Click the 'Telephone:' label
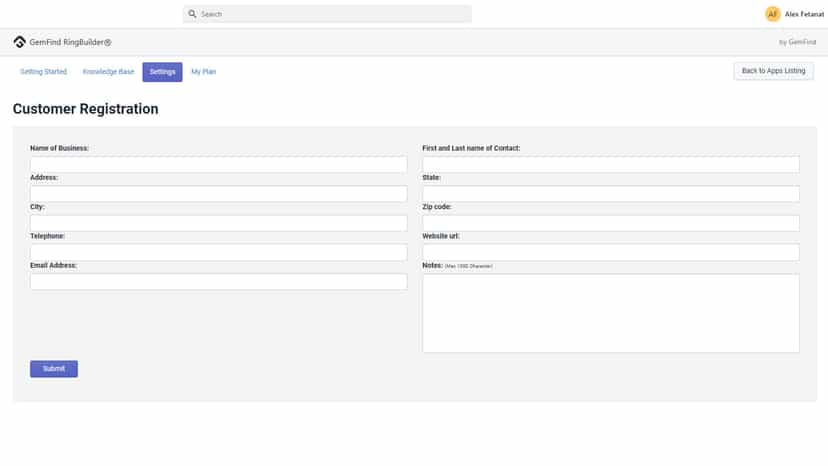This screenshot has width=828, height=466. 48,236
